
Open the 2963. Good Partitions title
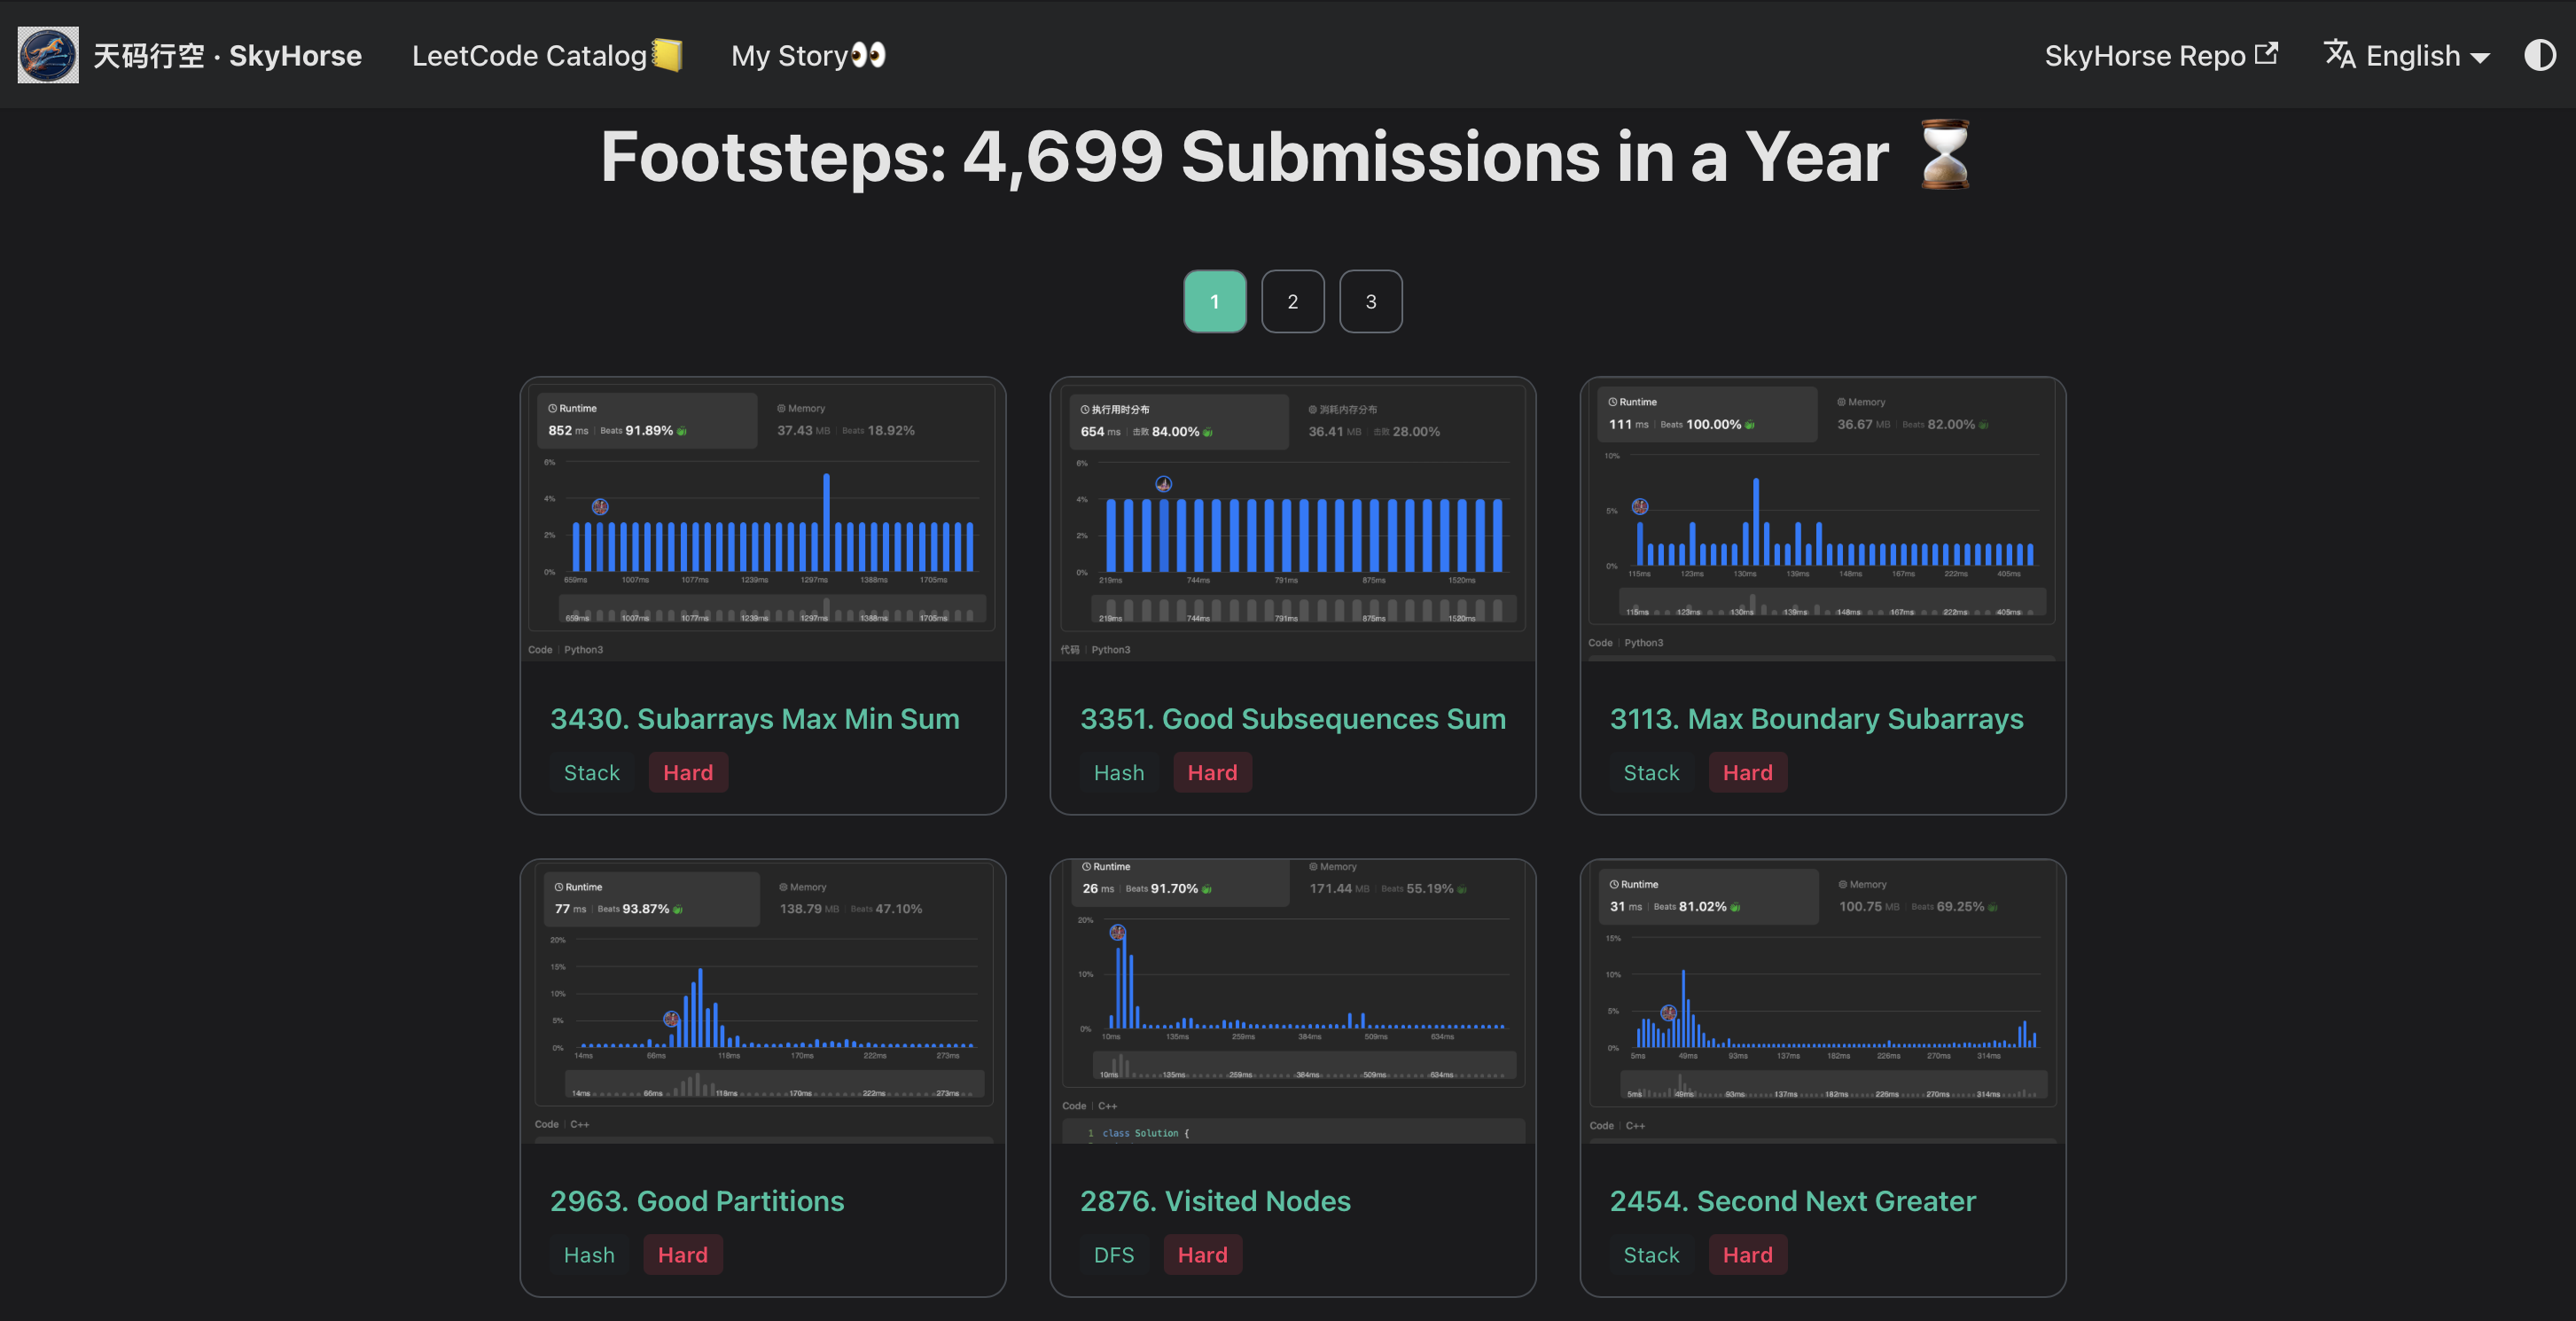(697, 1200)
